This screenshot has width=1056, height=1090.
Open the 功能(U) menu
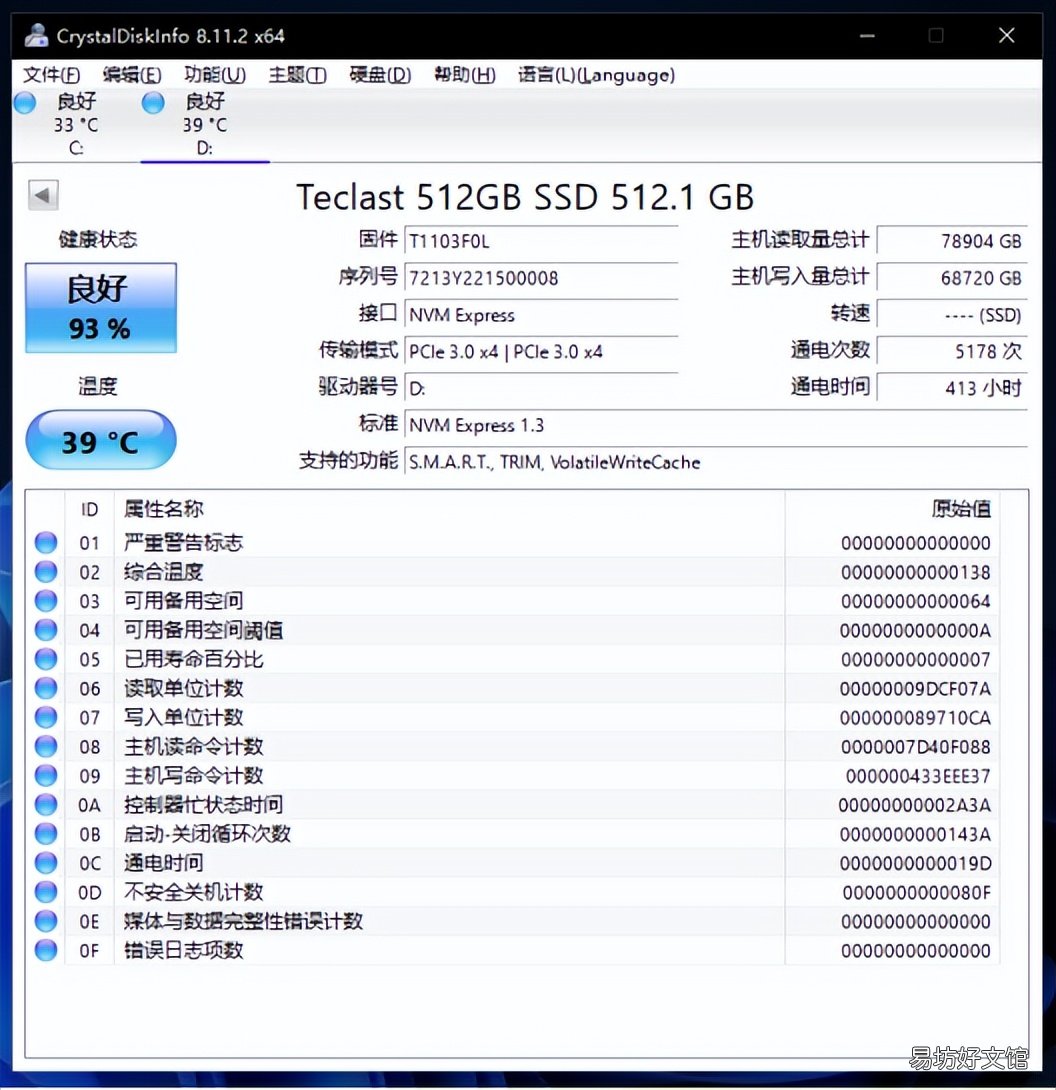[x=215, y=74]
